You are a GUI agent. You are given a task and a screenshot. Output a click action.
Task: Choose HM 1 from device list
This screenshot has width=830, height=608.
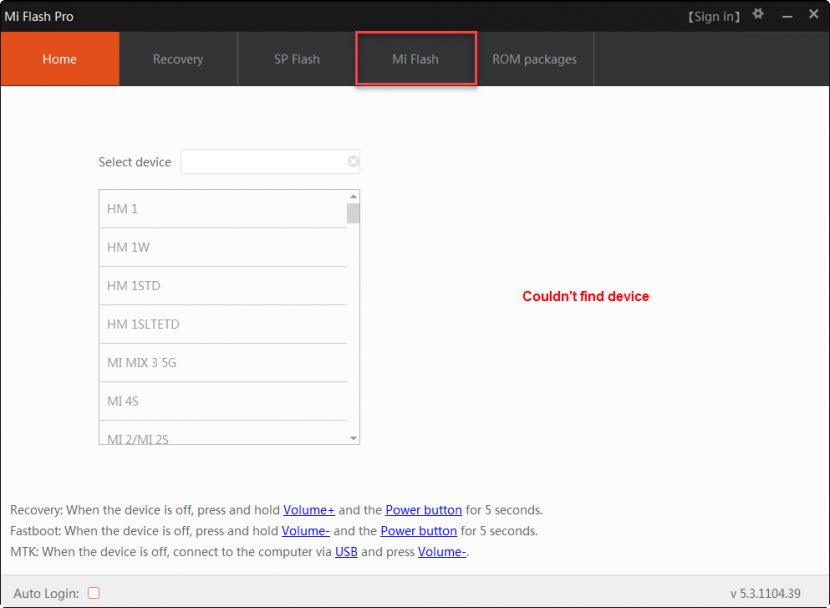coord(222,209)
